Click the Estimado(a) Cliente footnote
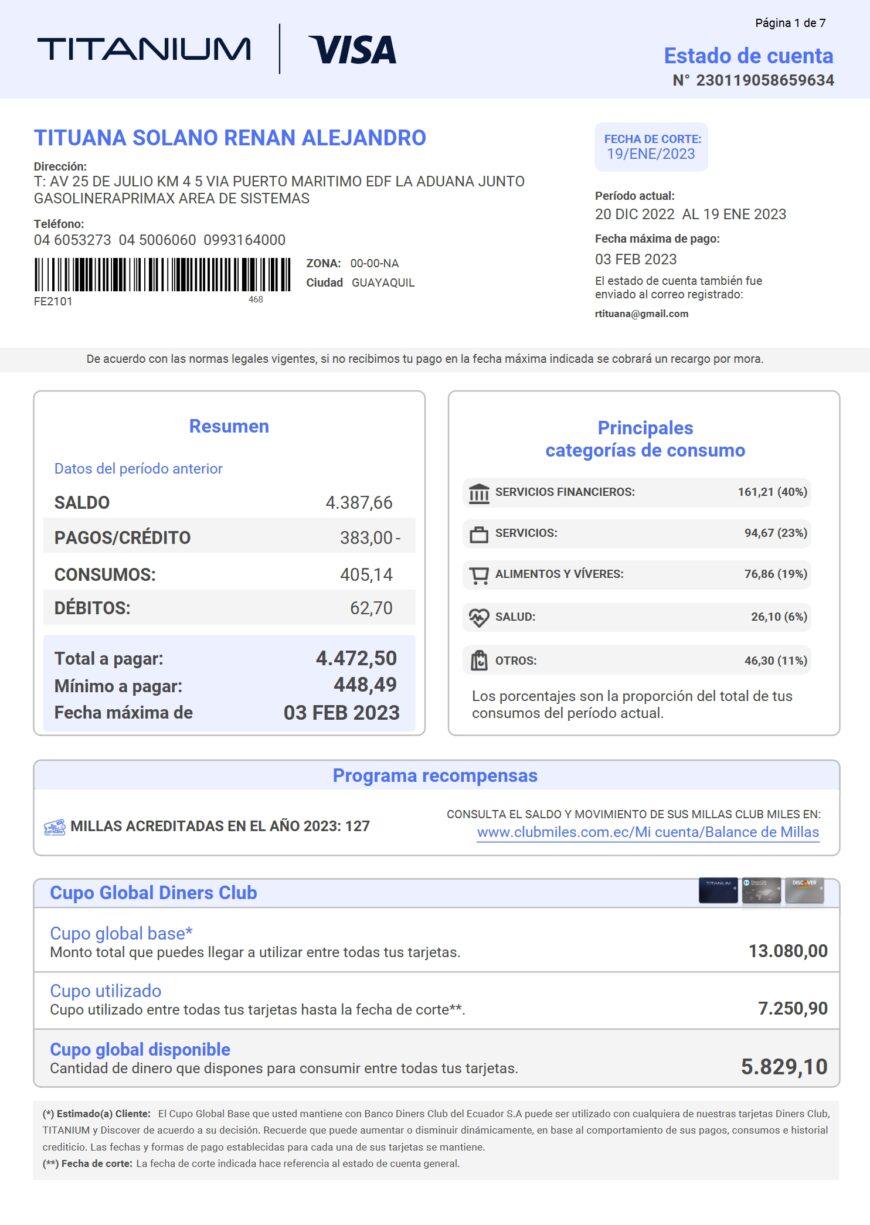Viewport: 870px width, 1225px height. 435,1130
